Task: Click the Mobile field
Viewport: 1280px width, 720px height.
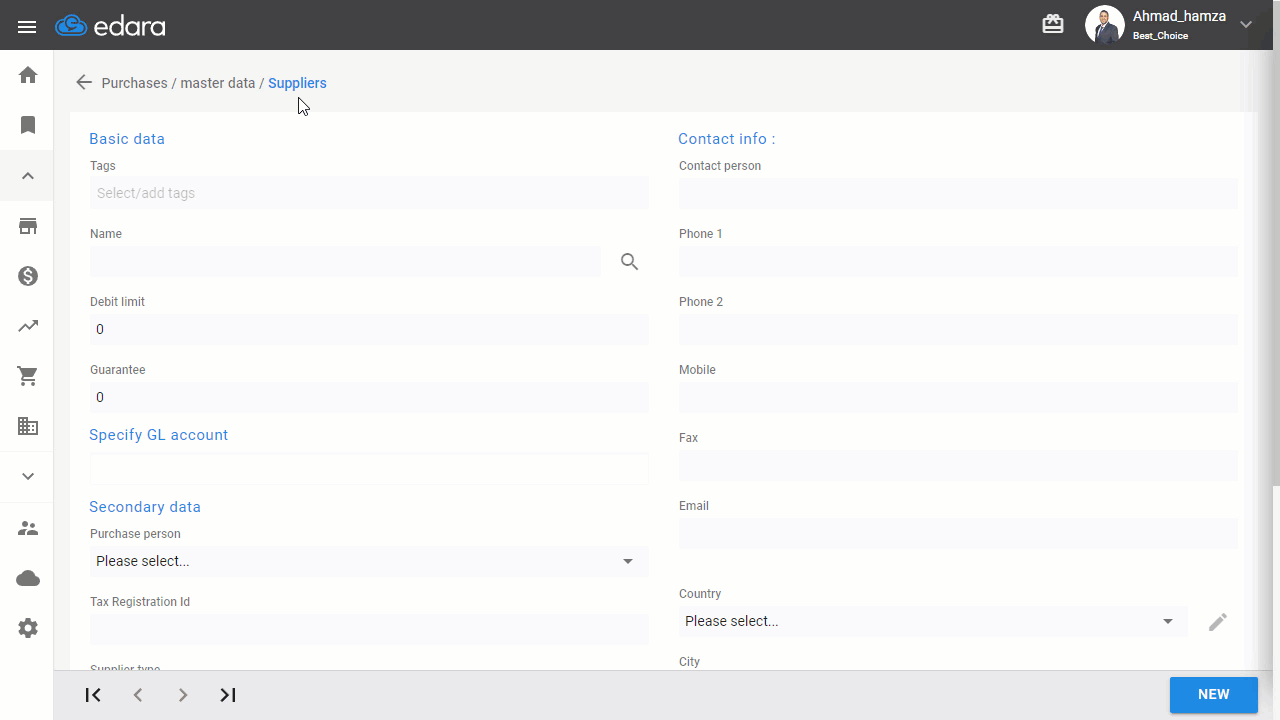Action: pyautogui.click(x=958, y=397)
